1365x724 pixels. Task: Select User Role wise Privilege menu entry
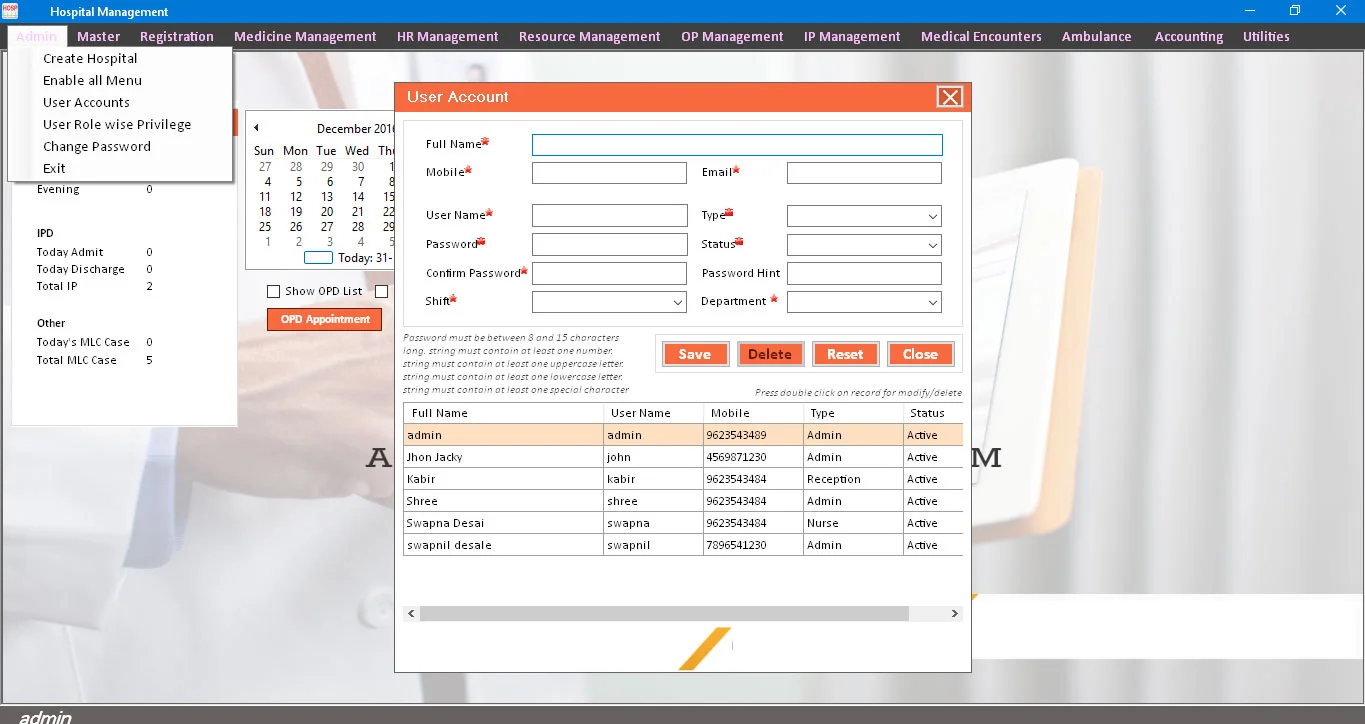(117, 125)
